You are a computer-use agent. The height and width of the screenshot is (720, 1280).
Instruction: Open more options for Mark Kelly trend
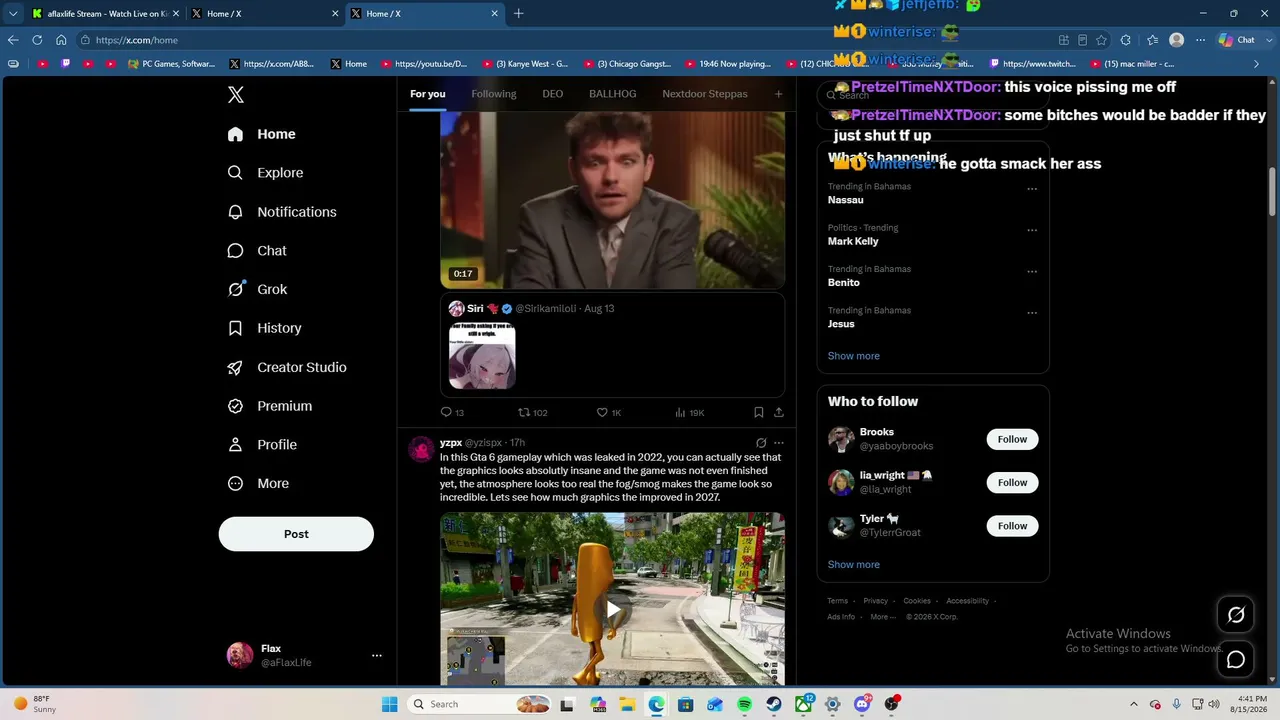[1032, 230]
